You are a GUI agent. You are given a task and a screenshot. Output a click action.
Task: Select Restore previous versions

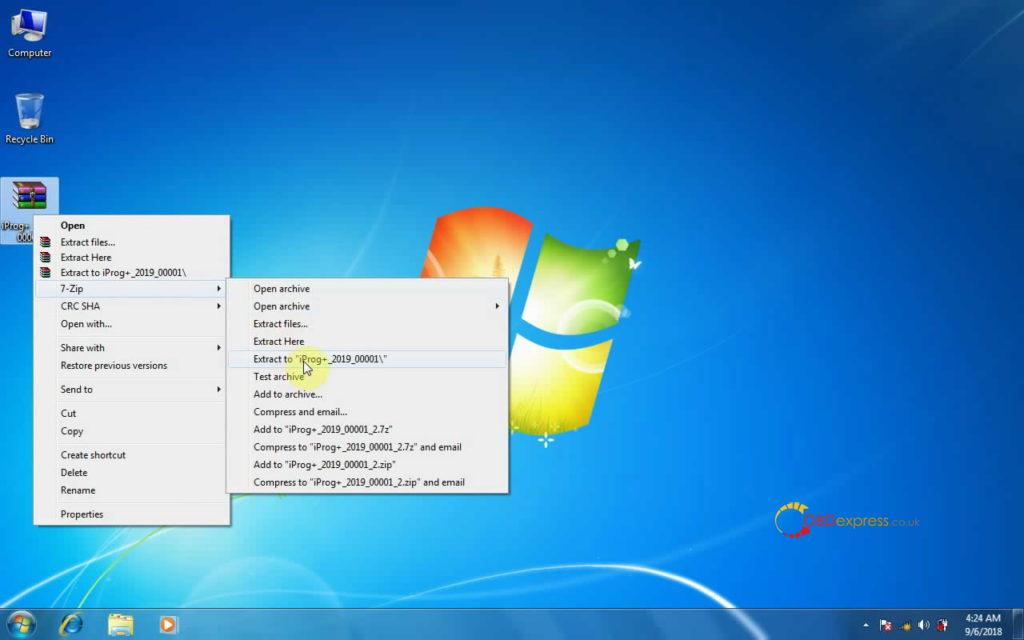[132, 366]
